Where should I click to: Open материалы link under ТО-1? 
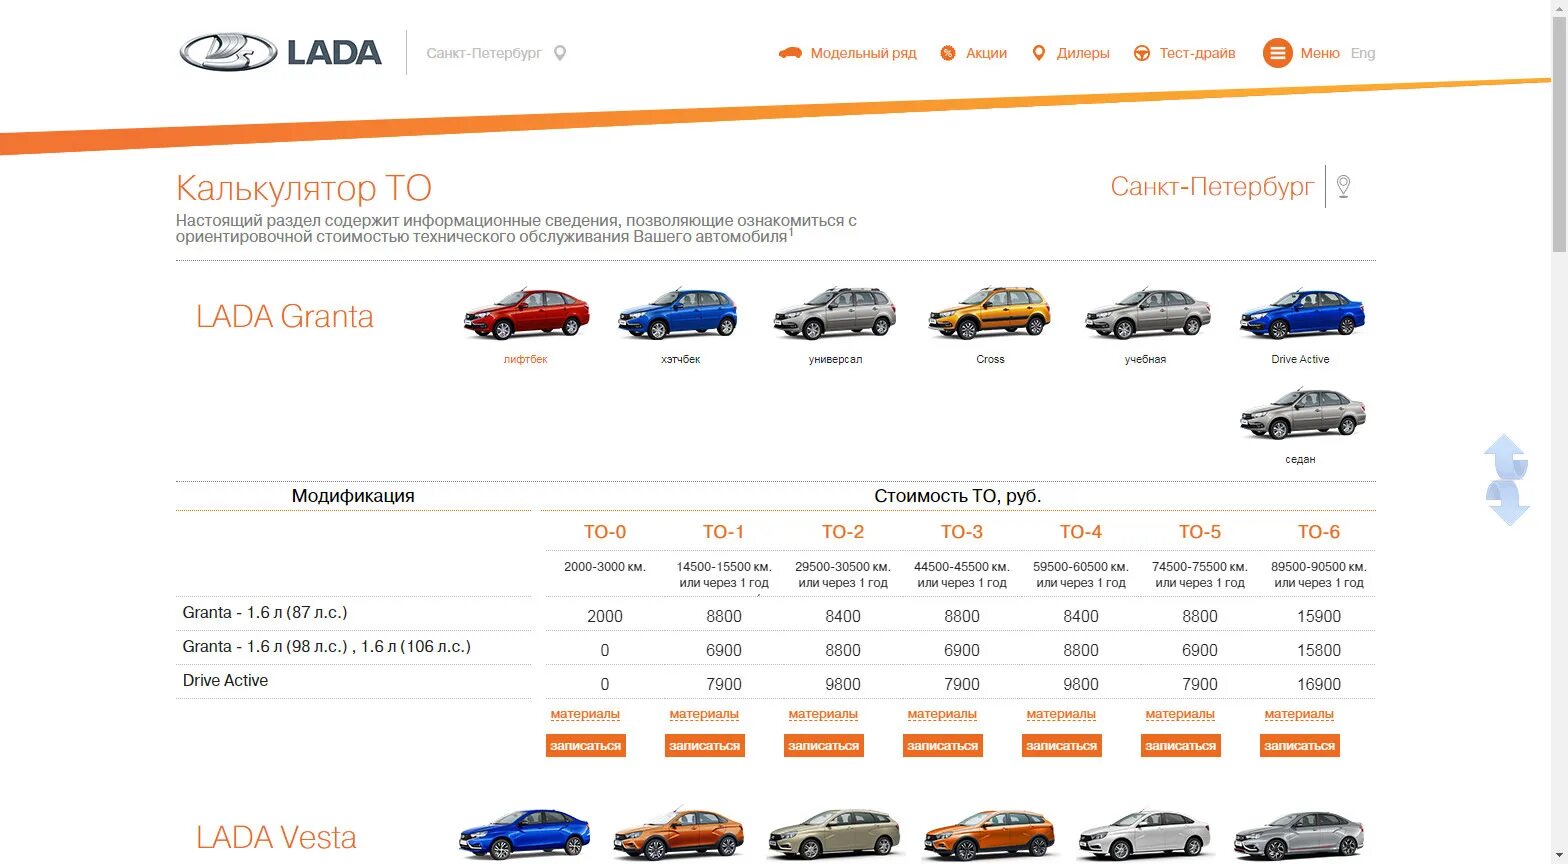pos(704,714)
